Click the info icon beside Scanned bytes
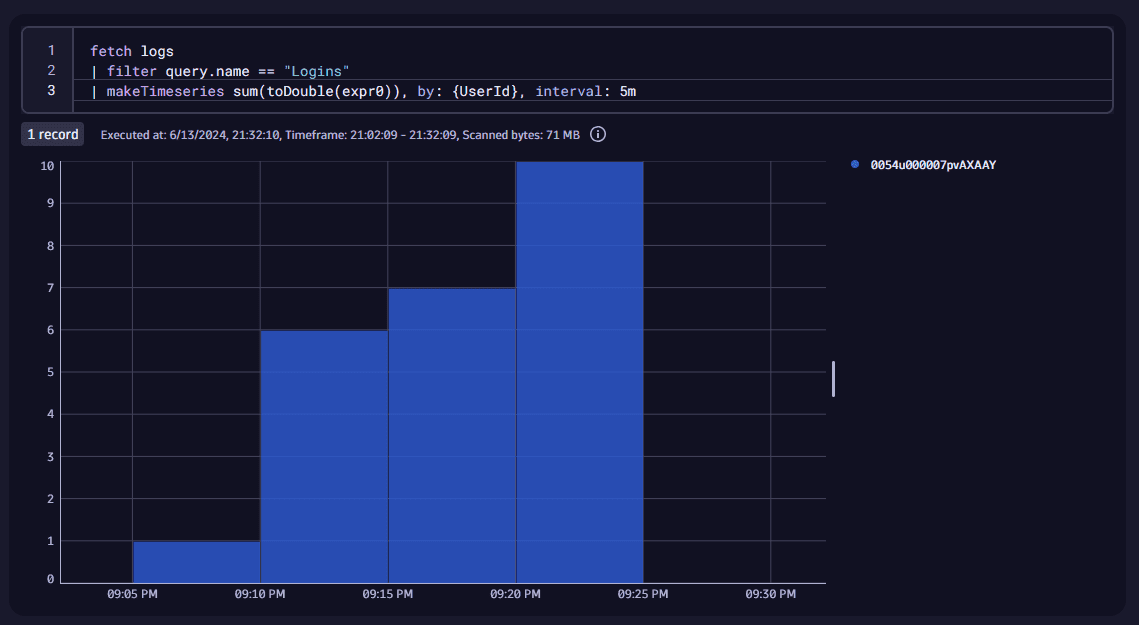This screenshot has height=625, width=1139. coord(598,134)
